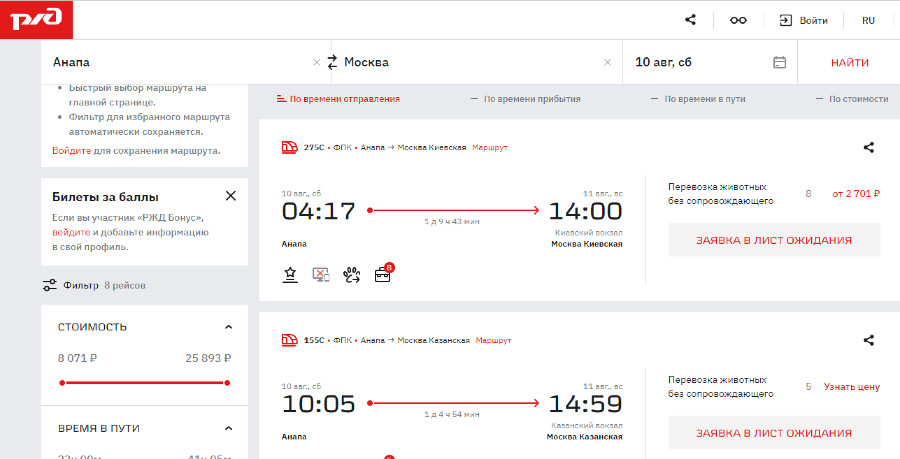Clear the Анапа departure field
The width and height of the screenshot is (900, 459).
[316, 62]
